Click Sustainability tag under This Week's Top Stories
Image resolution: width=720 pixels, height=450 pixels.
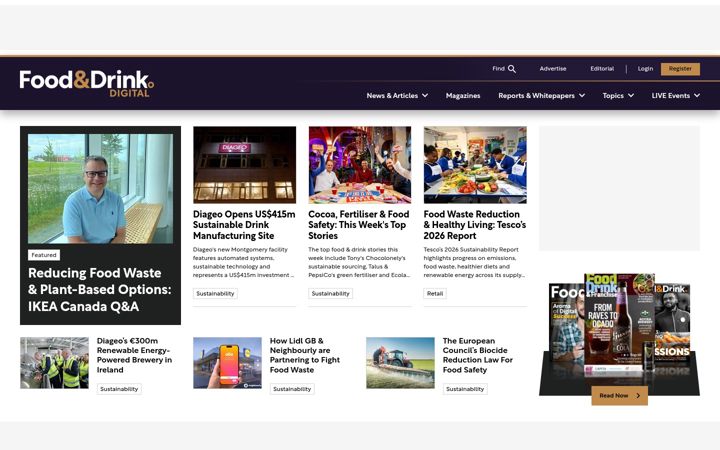pos(331,293)
